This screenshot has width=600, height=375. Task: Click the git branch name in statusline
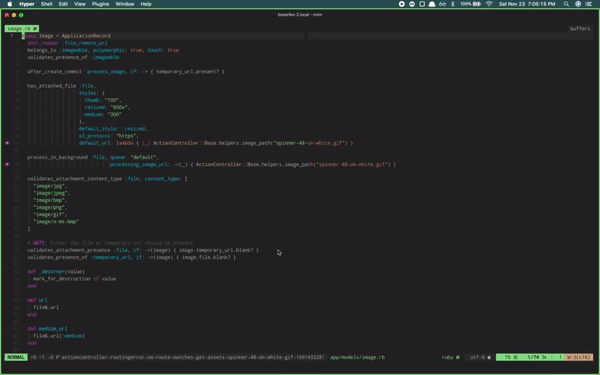192,357
